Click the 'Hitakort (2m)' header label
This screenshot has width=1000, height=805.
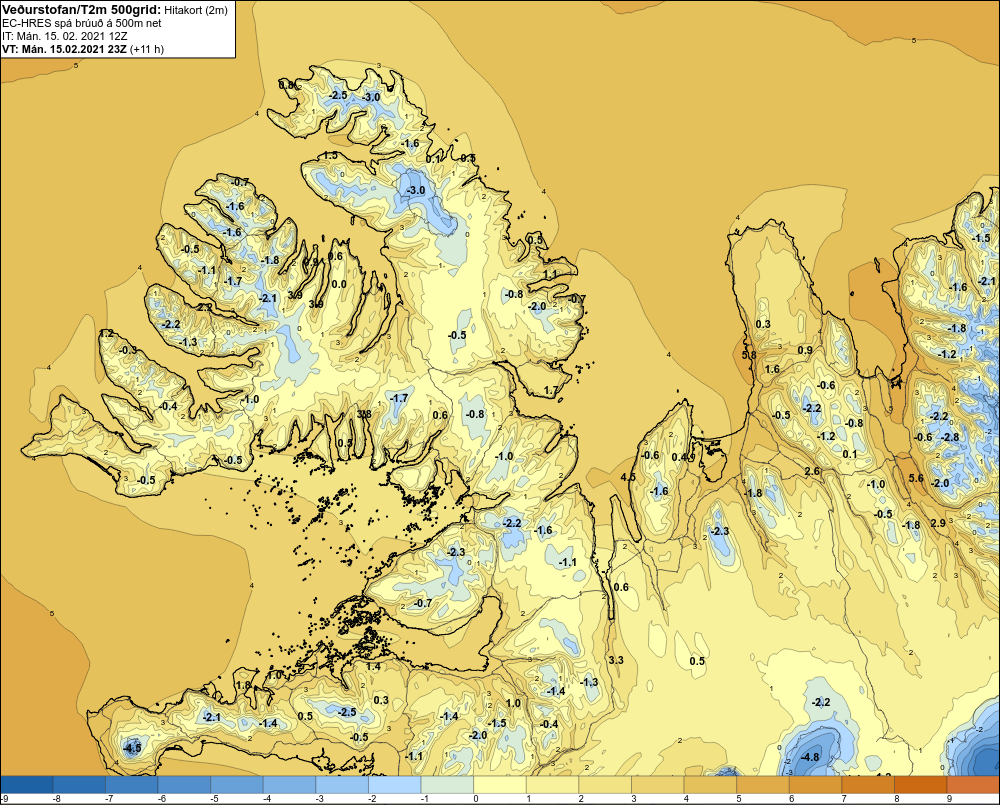click(195, 10)
